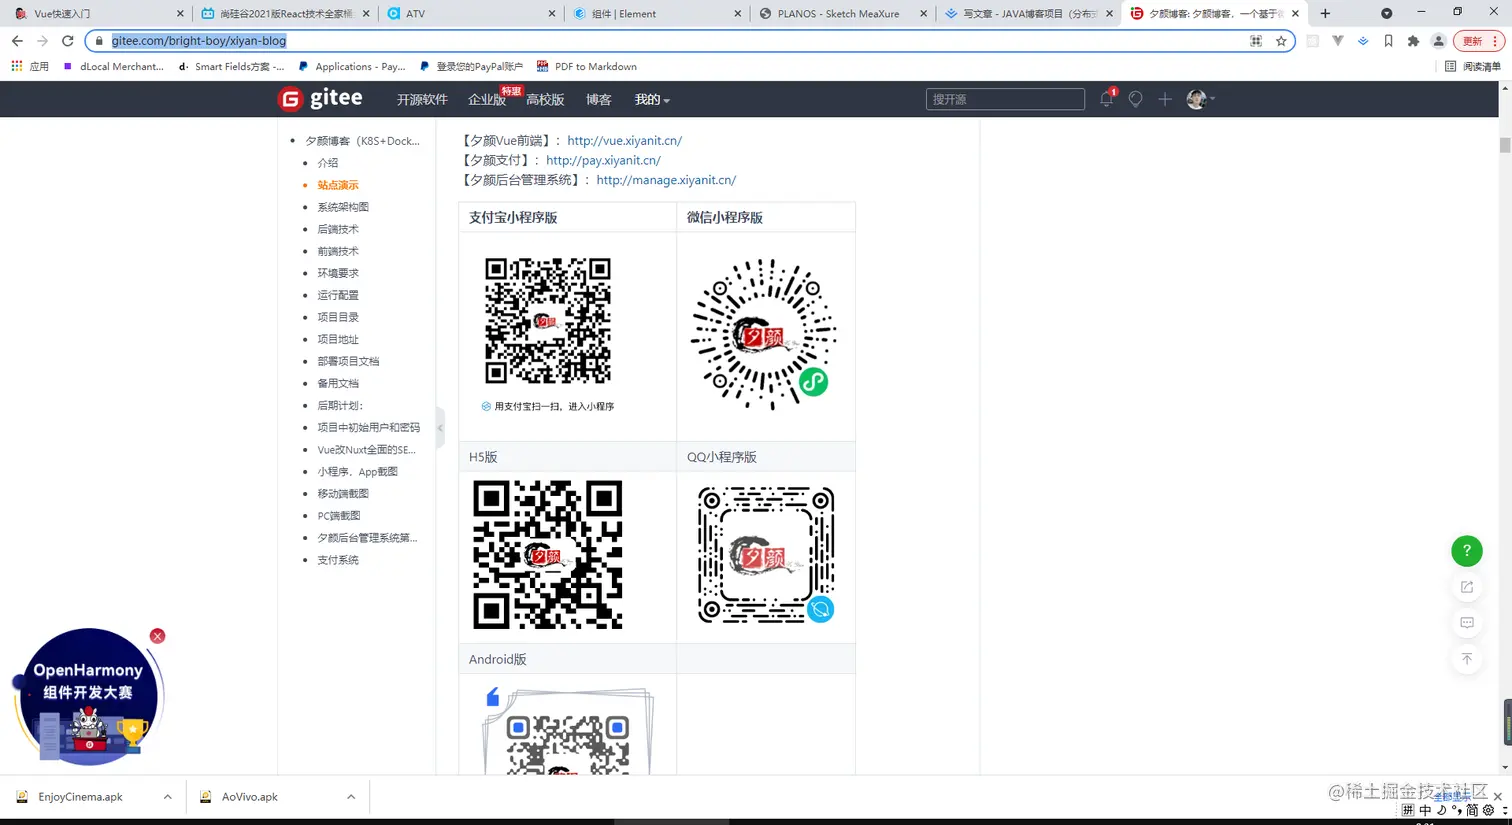This screenshot has width=1512, height=825.
Task: Click the Vue devtools extension icon
Action: (1337, 41)
